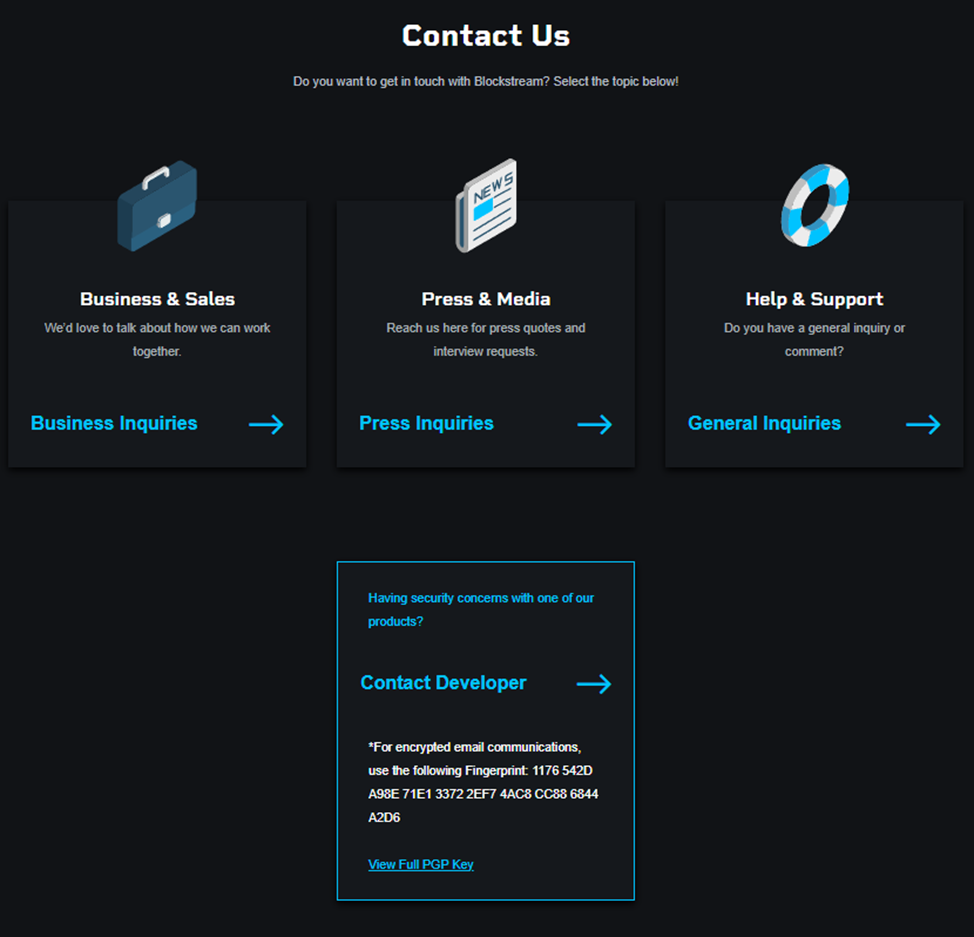Click the Business & Sales heading
Screen dimensions: 974x937
tap(157, 299)
